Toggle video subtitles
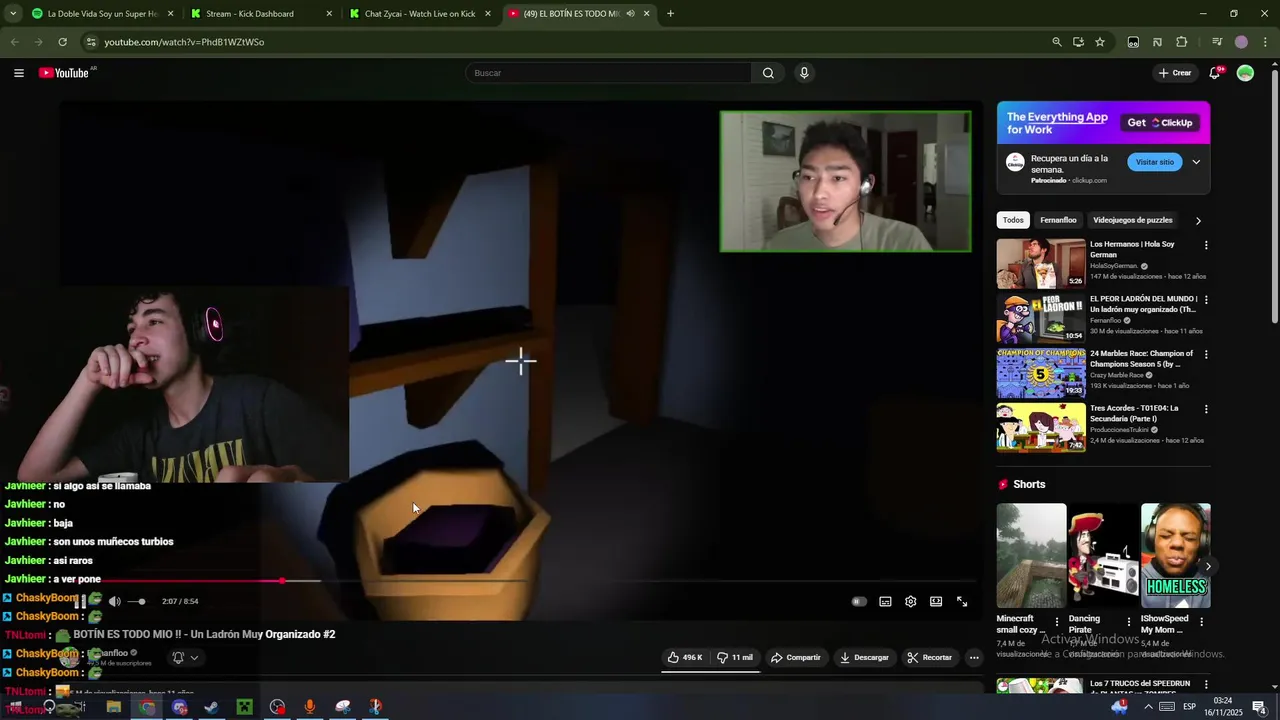Viewport: 1280px width, 720px height. point(885,601)
